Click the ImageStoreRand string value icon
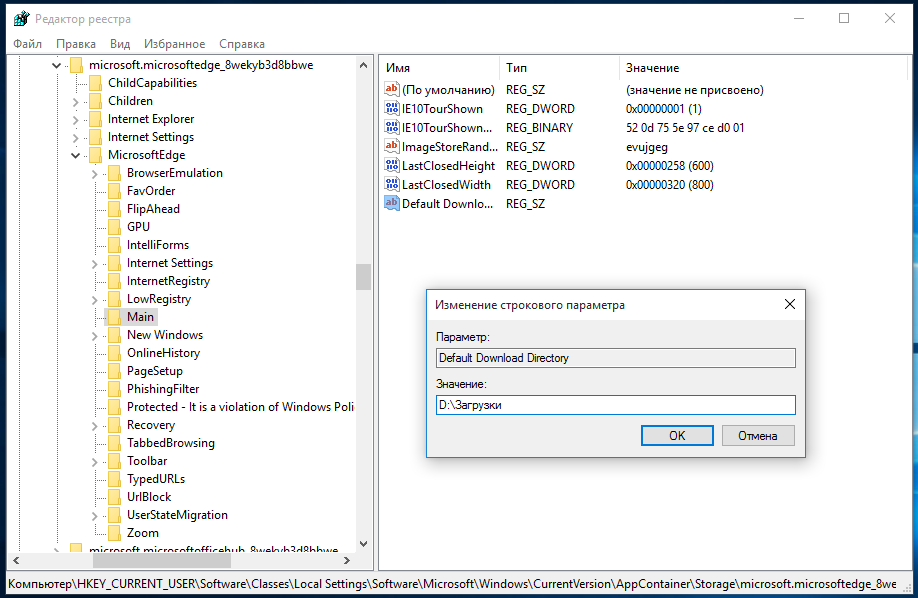The image size is (918, 598). pos(391,147)
